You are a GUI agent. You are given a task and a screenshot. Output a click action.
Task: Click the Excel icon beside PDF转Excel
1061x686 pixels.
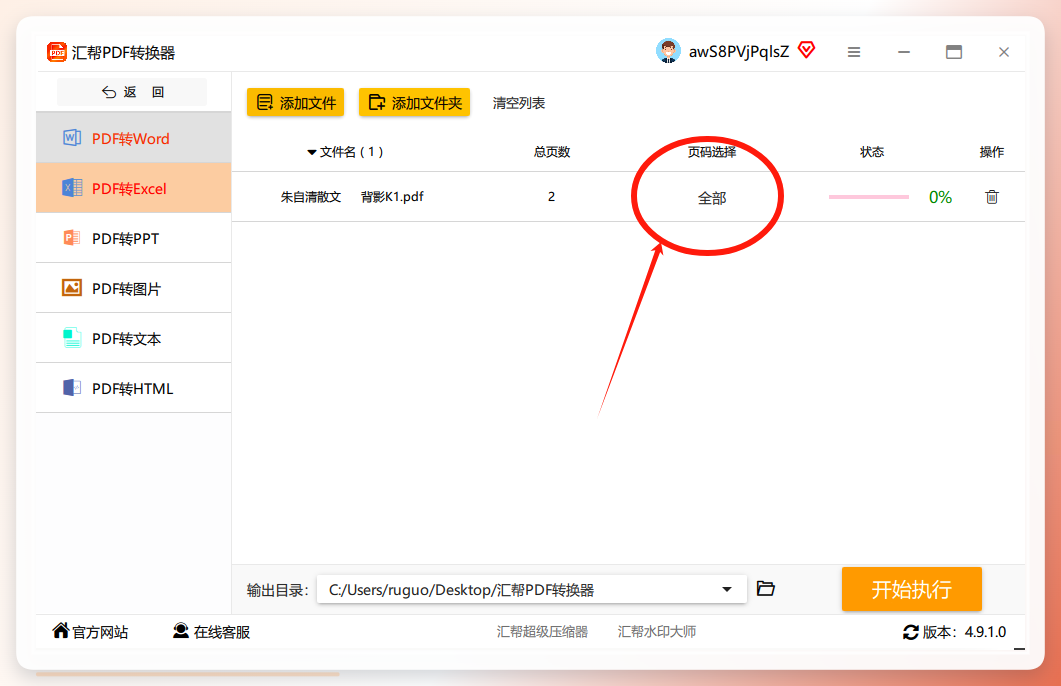(x=72, y=188)
